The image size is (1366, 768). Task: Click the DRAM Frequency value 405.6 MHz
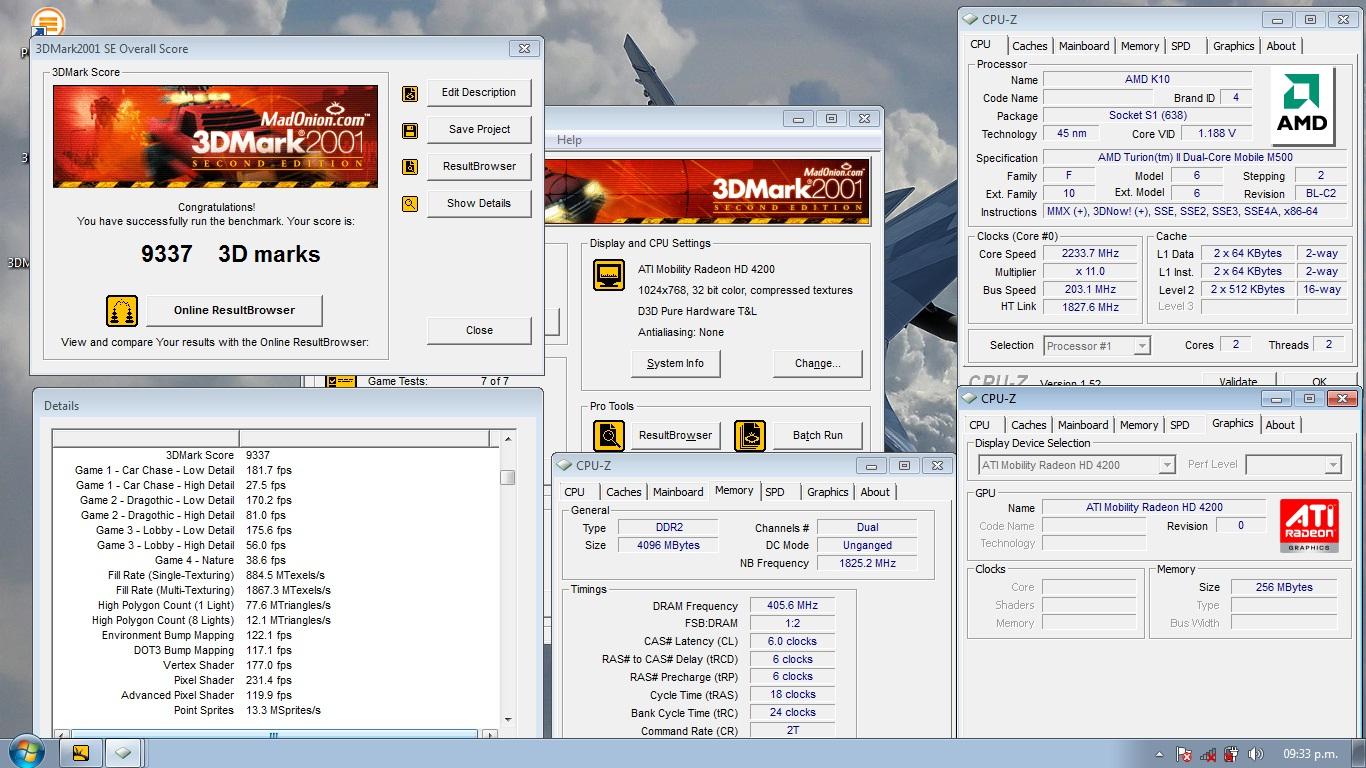coord(791,606)
